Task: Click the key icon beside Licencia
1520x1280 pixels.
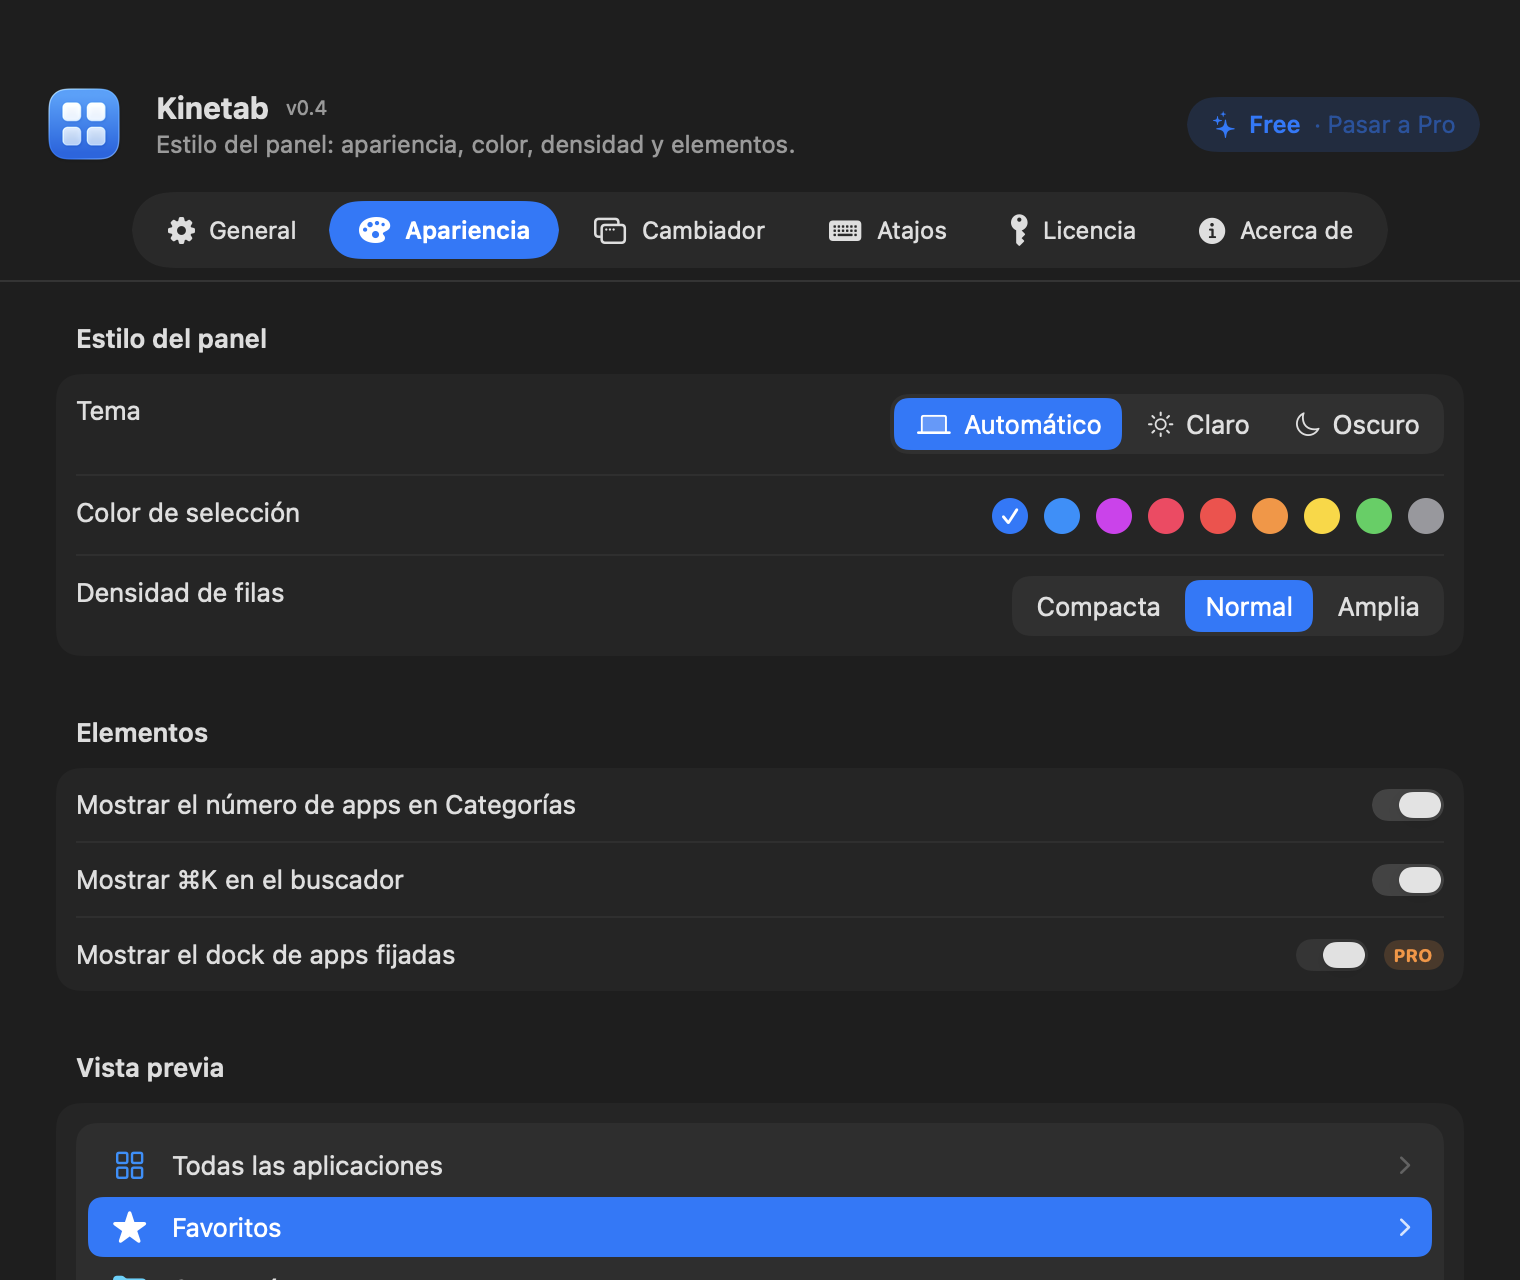Action: pos(1019,230)
